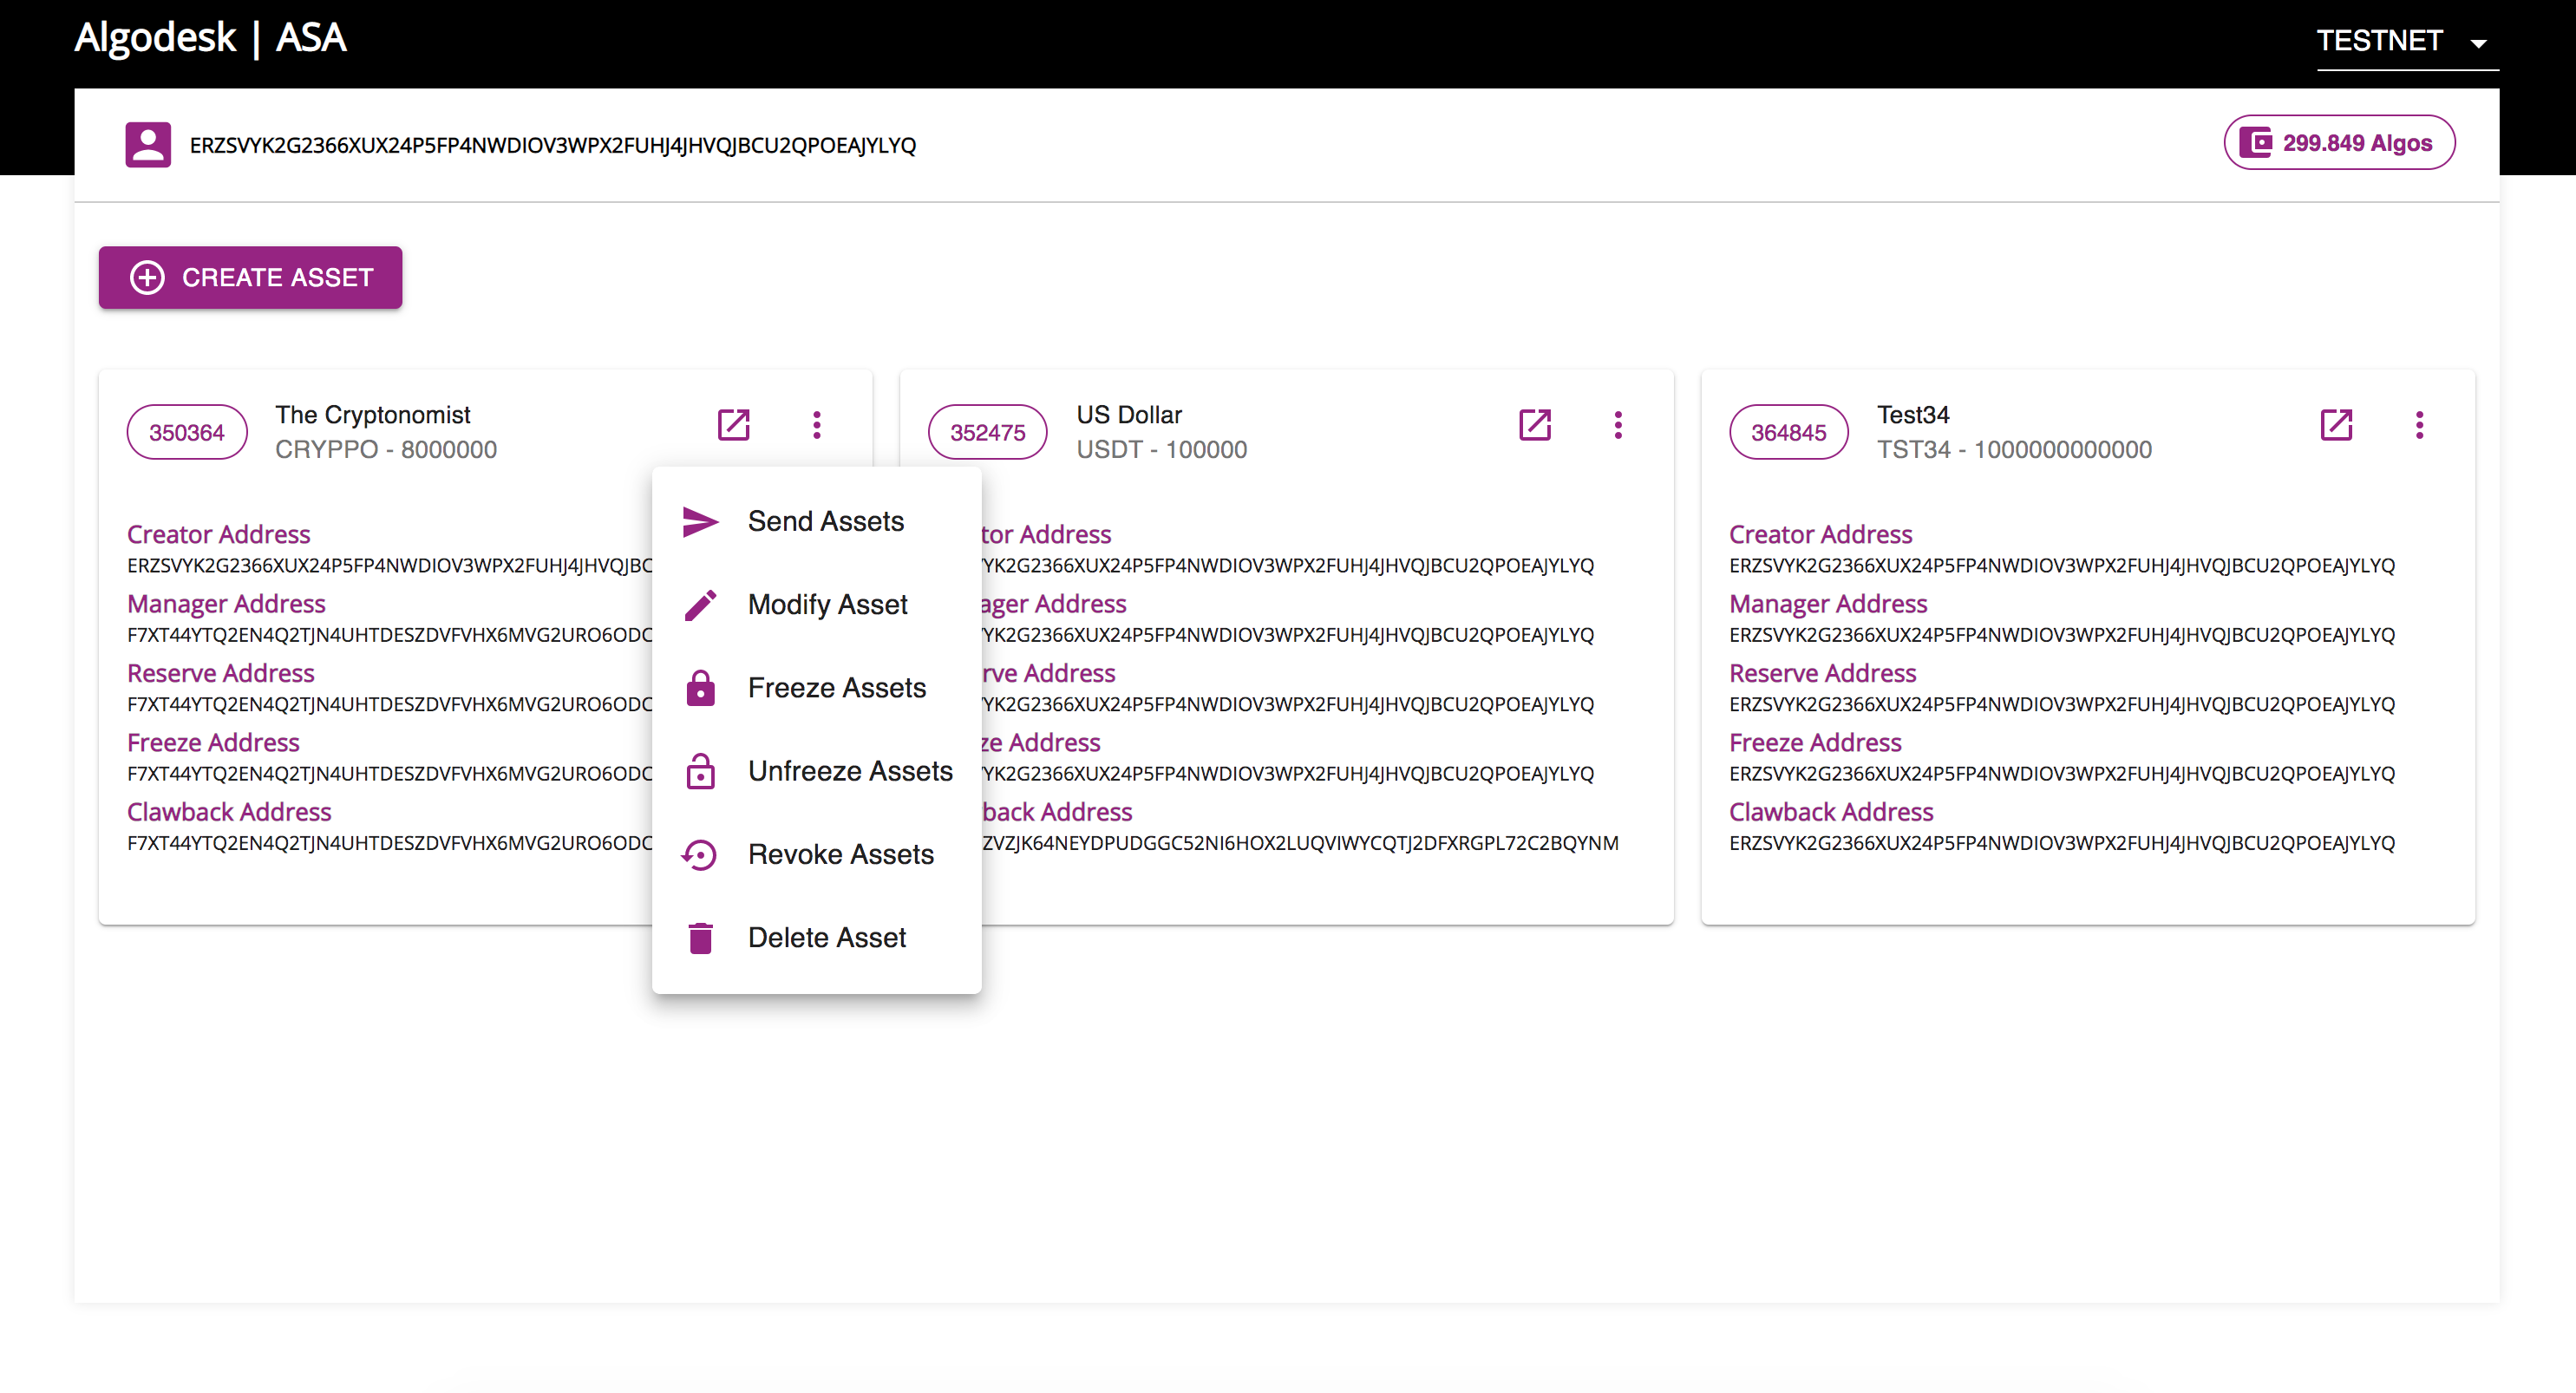Click the Unfreeze Assets open-lock icon
The image size is (2576, 1393).
(x=700, y=770)
